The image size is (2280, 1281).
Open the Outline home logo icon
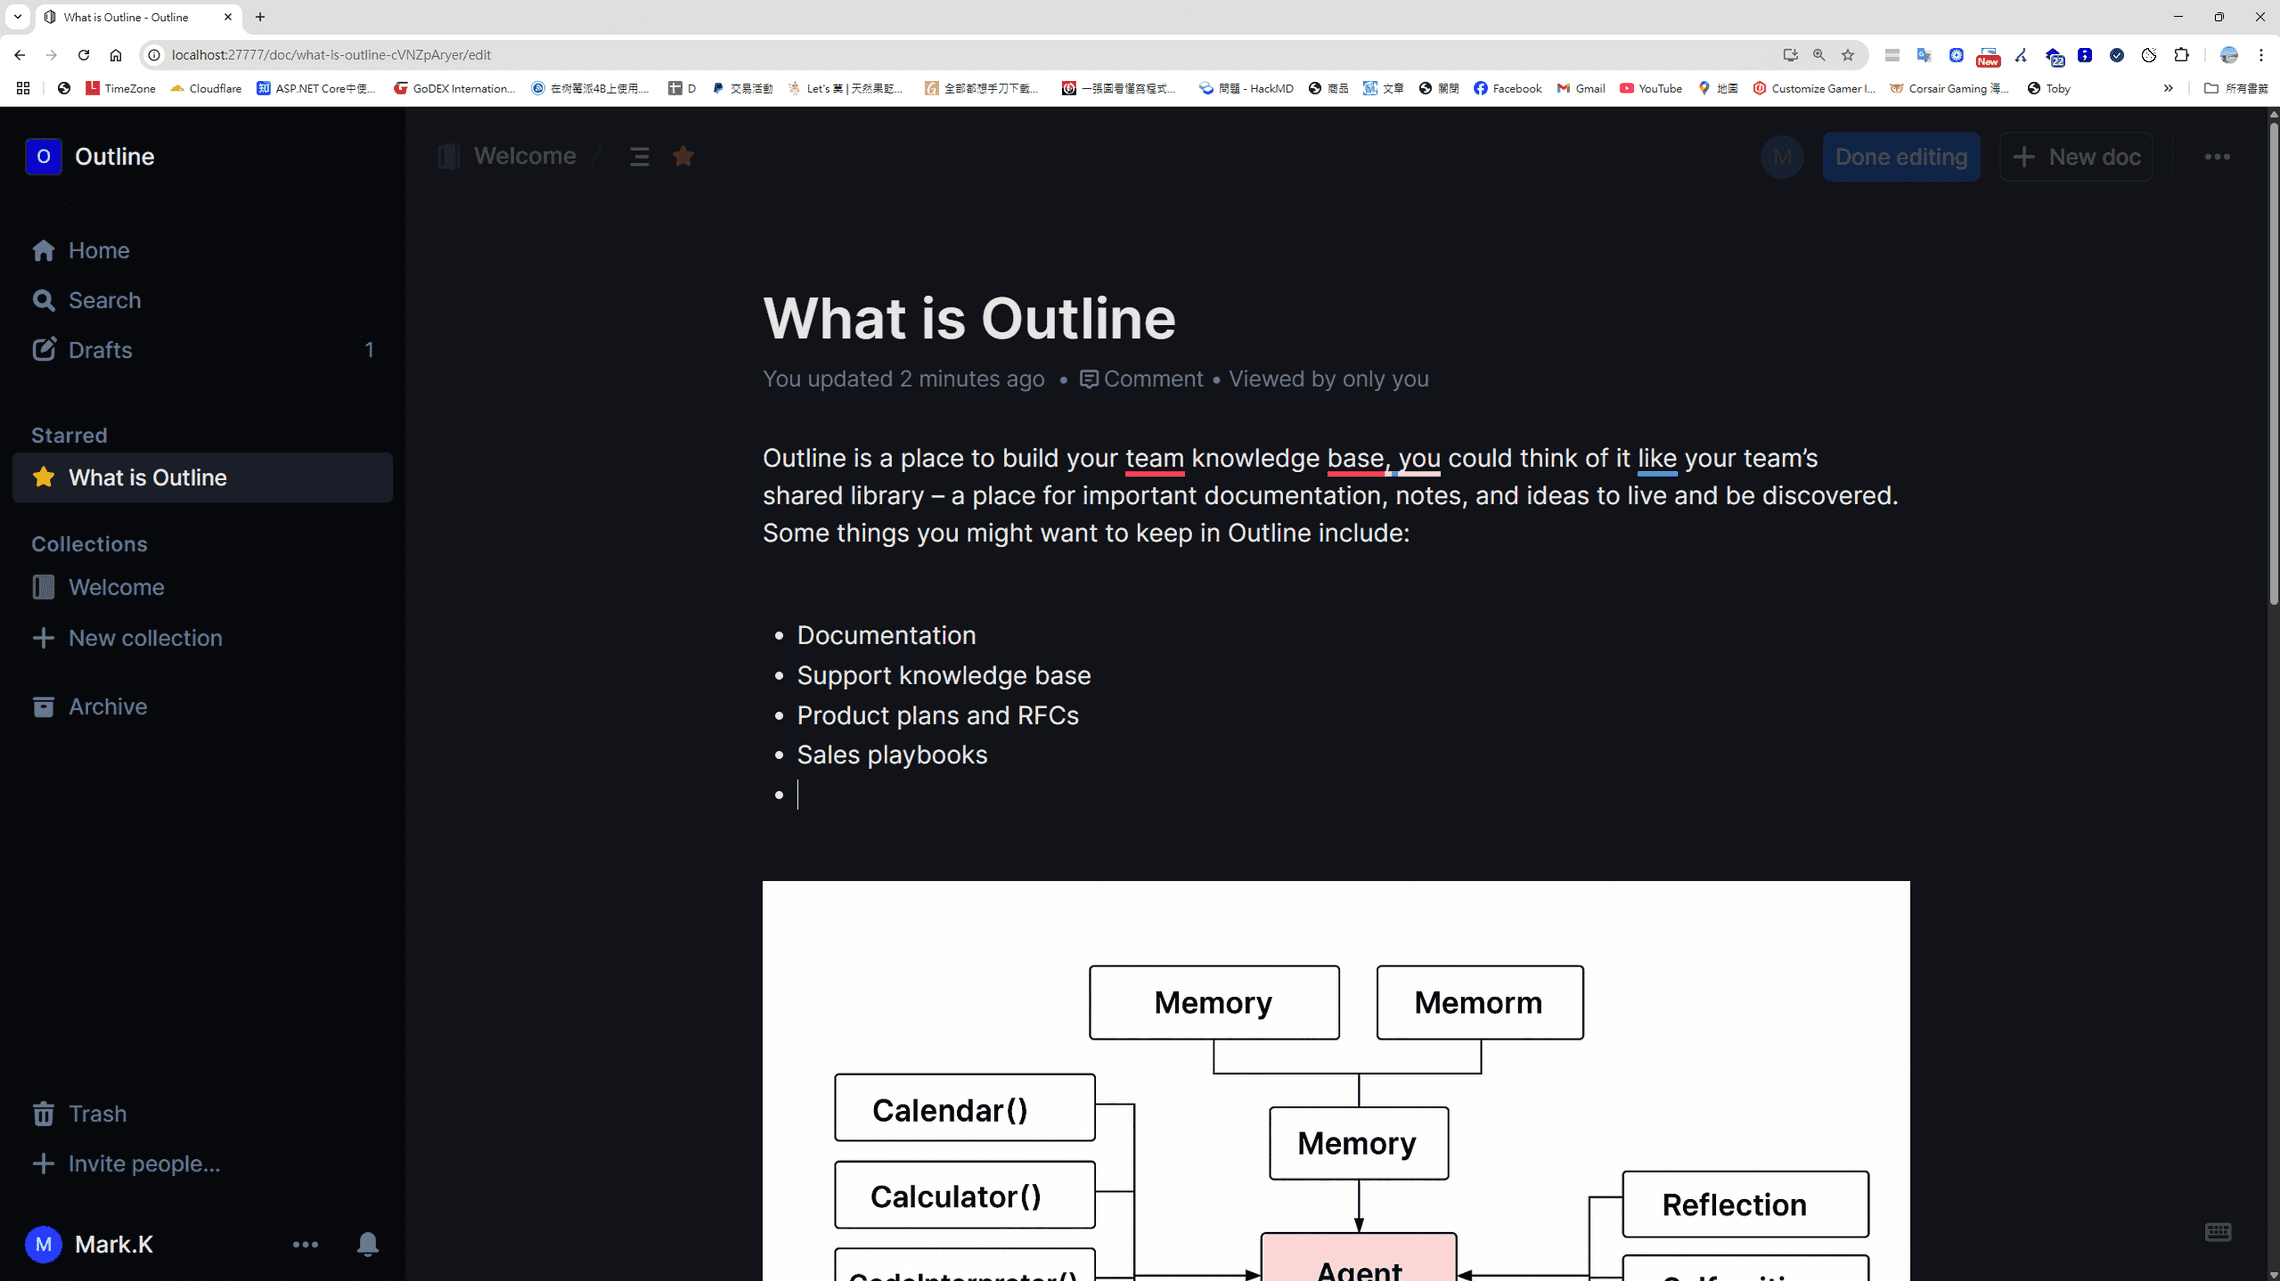click(x=43, y=156)
